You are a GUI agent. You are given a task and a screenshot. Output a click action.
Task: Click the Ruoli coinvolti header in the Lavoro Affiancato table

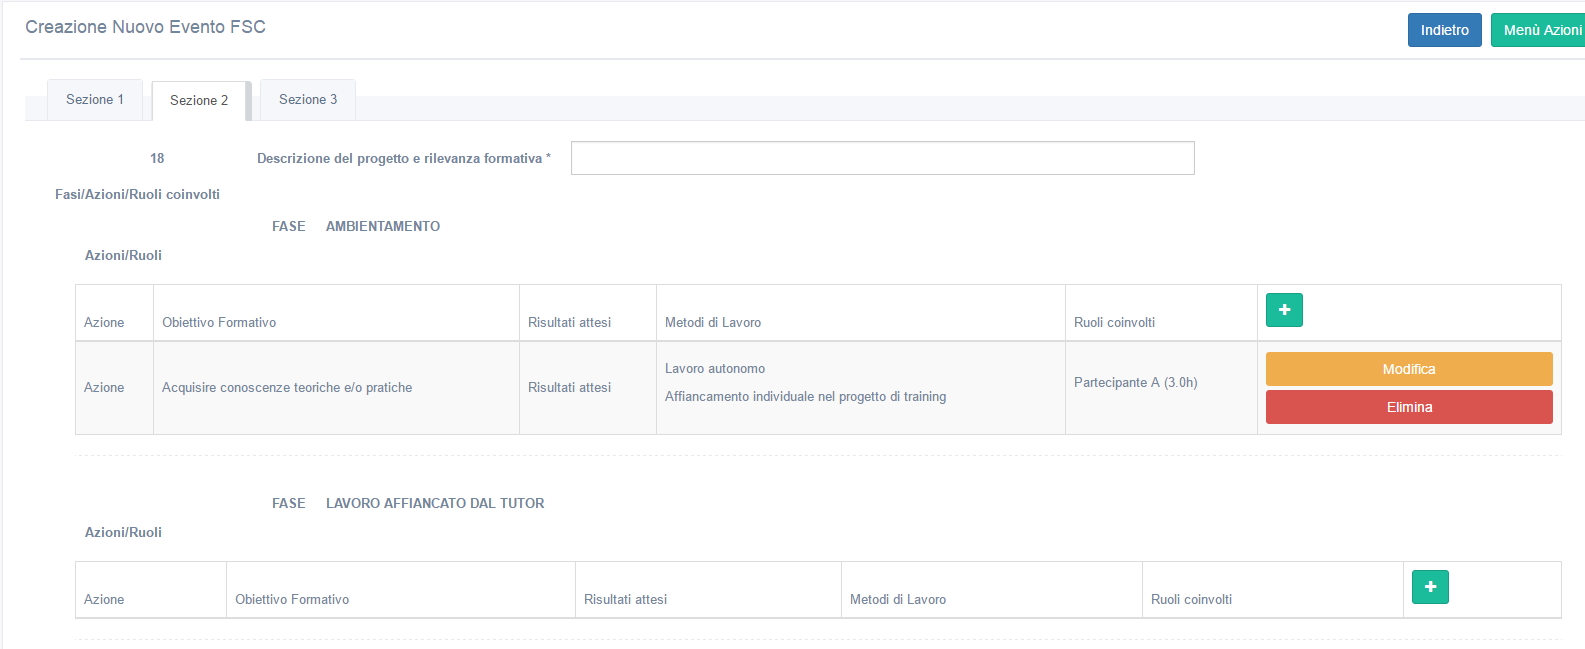(x=1191, y=600)
